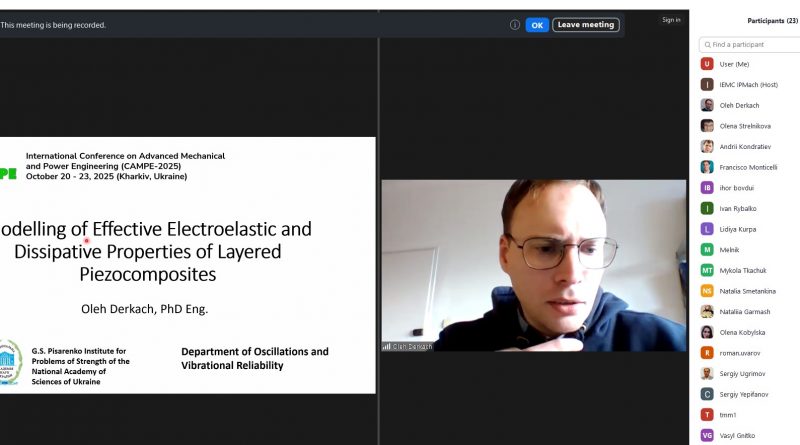Click the search magnifier icon in participants
Viewport: 800px width, 445px height.
click(x=707, y=45)
